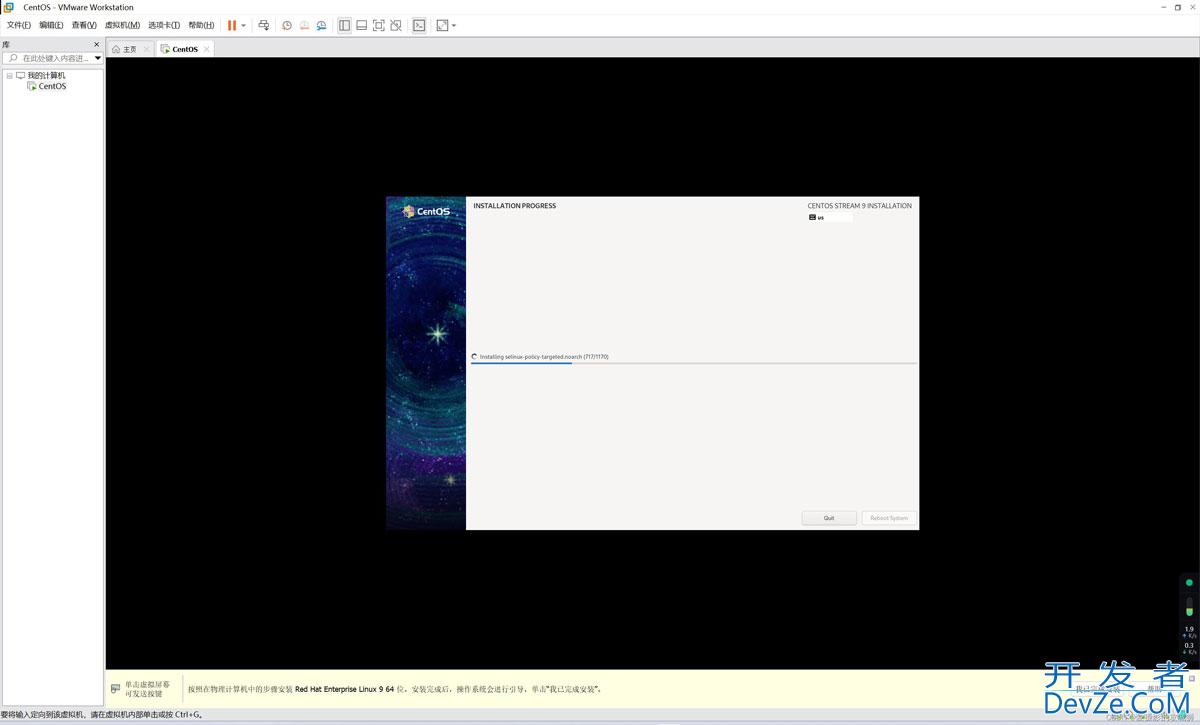Collapse the 我的计算机 tree node
Viewport: 1200px width, 725px height.
tap(9, 75)
